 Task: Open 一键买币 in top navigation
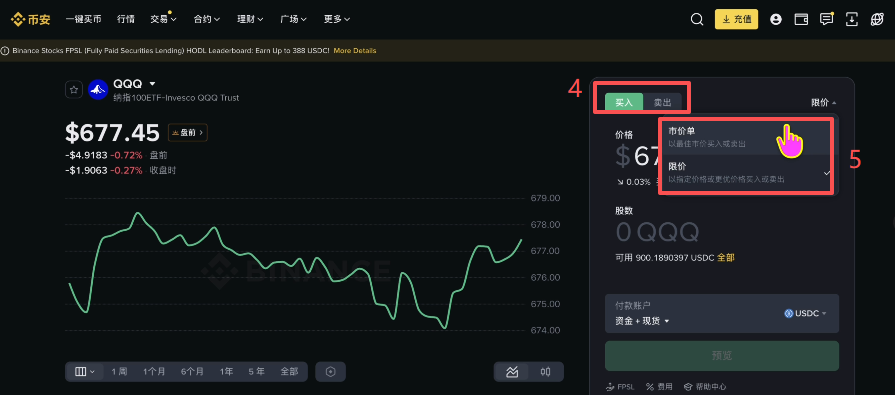[x=83, y=19]
